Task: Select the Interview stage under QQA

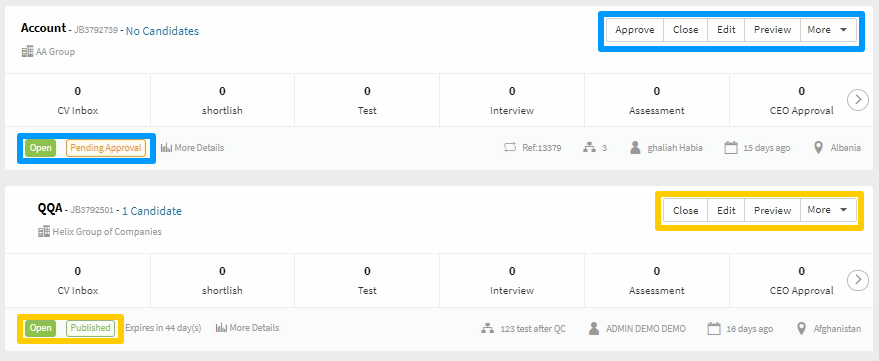Action: tap(512, 280)
